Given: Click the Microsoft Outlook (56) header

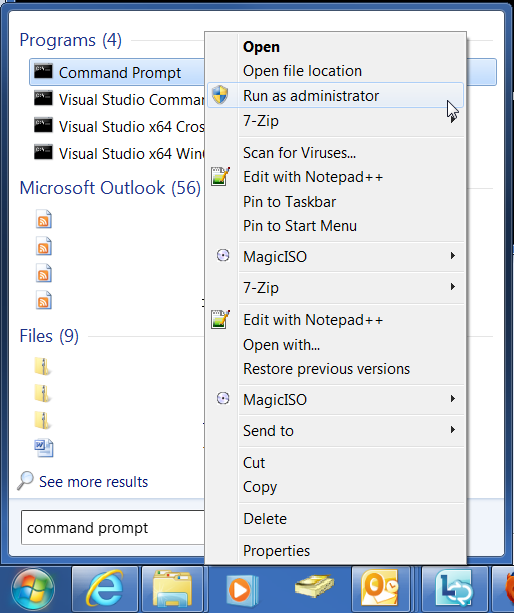Looking at the screenshot, I should click(110, 188).
